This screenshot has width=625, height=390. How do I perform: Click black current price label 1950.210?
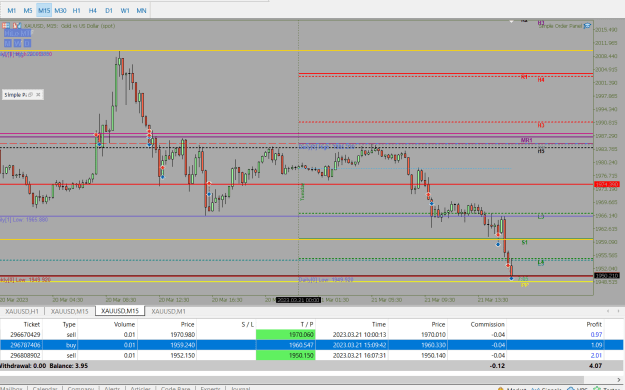click(607, 276)
